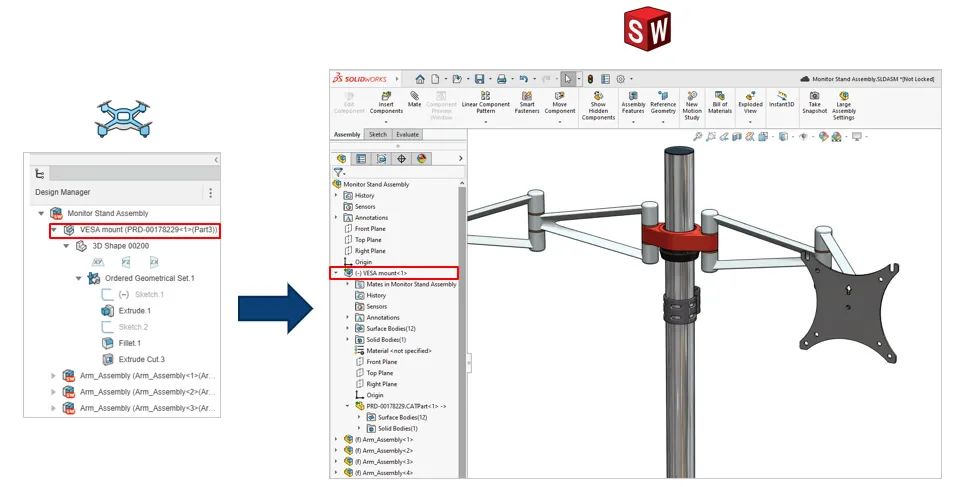The width and height of the screenshot is (955, 487).
Task: Open Linear Component Pattern dropdown arrow
Action: (485, 121)
